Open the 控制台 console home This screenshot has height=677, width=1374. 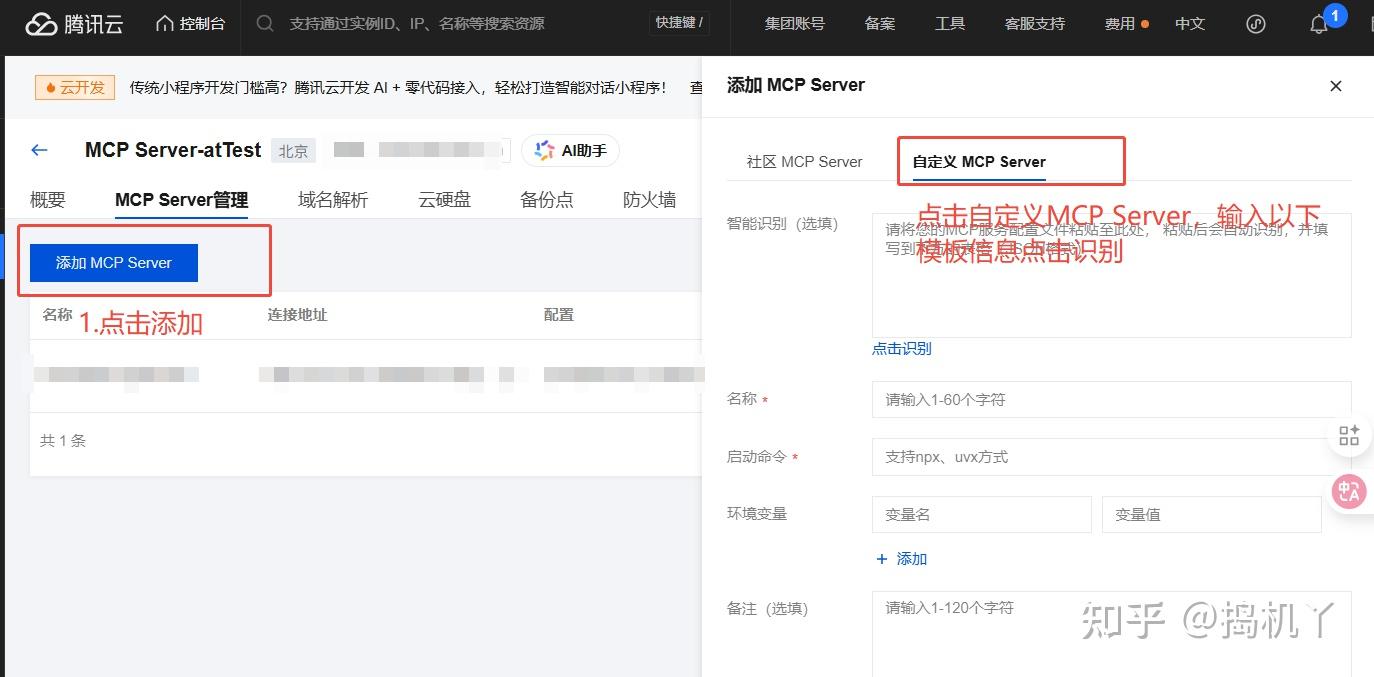coord(191,24)
